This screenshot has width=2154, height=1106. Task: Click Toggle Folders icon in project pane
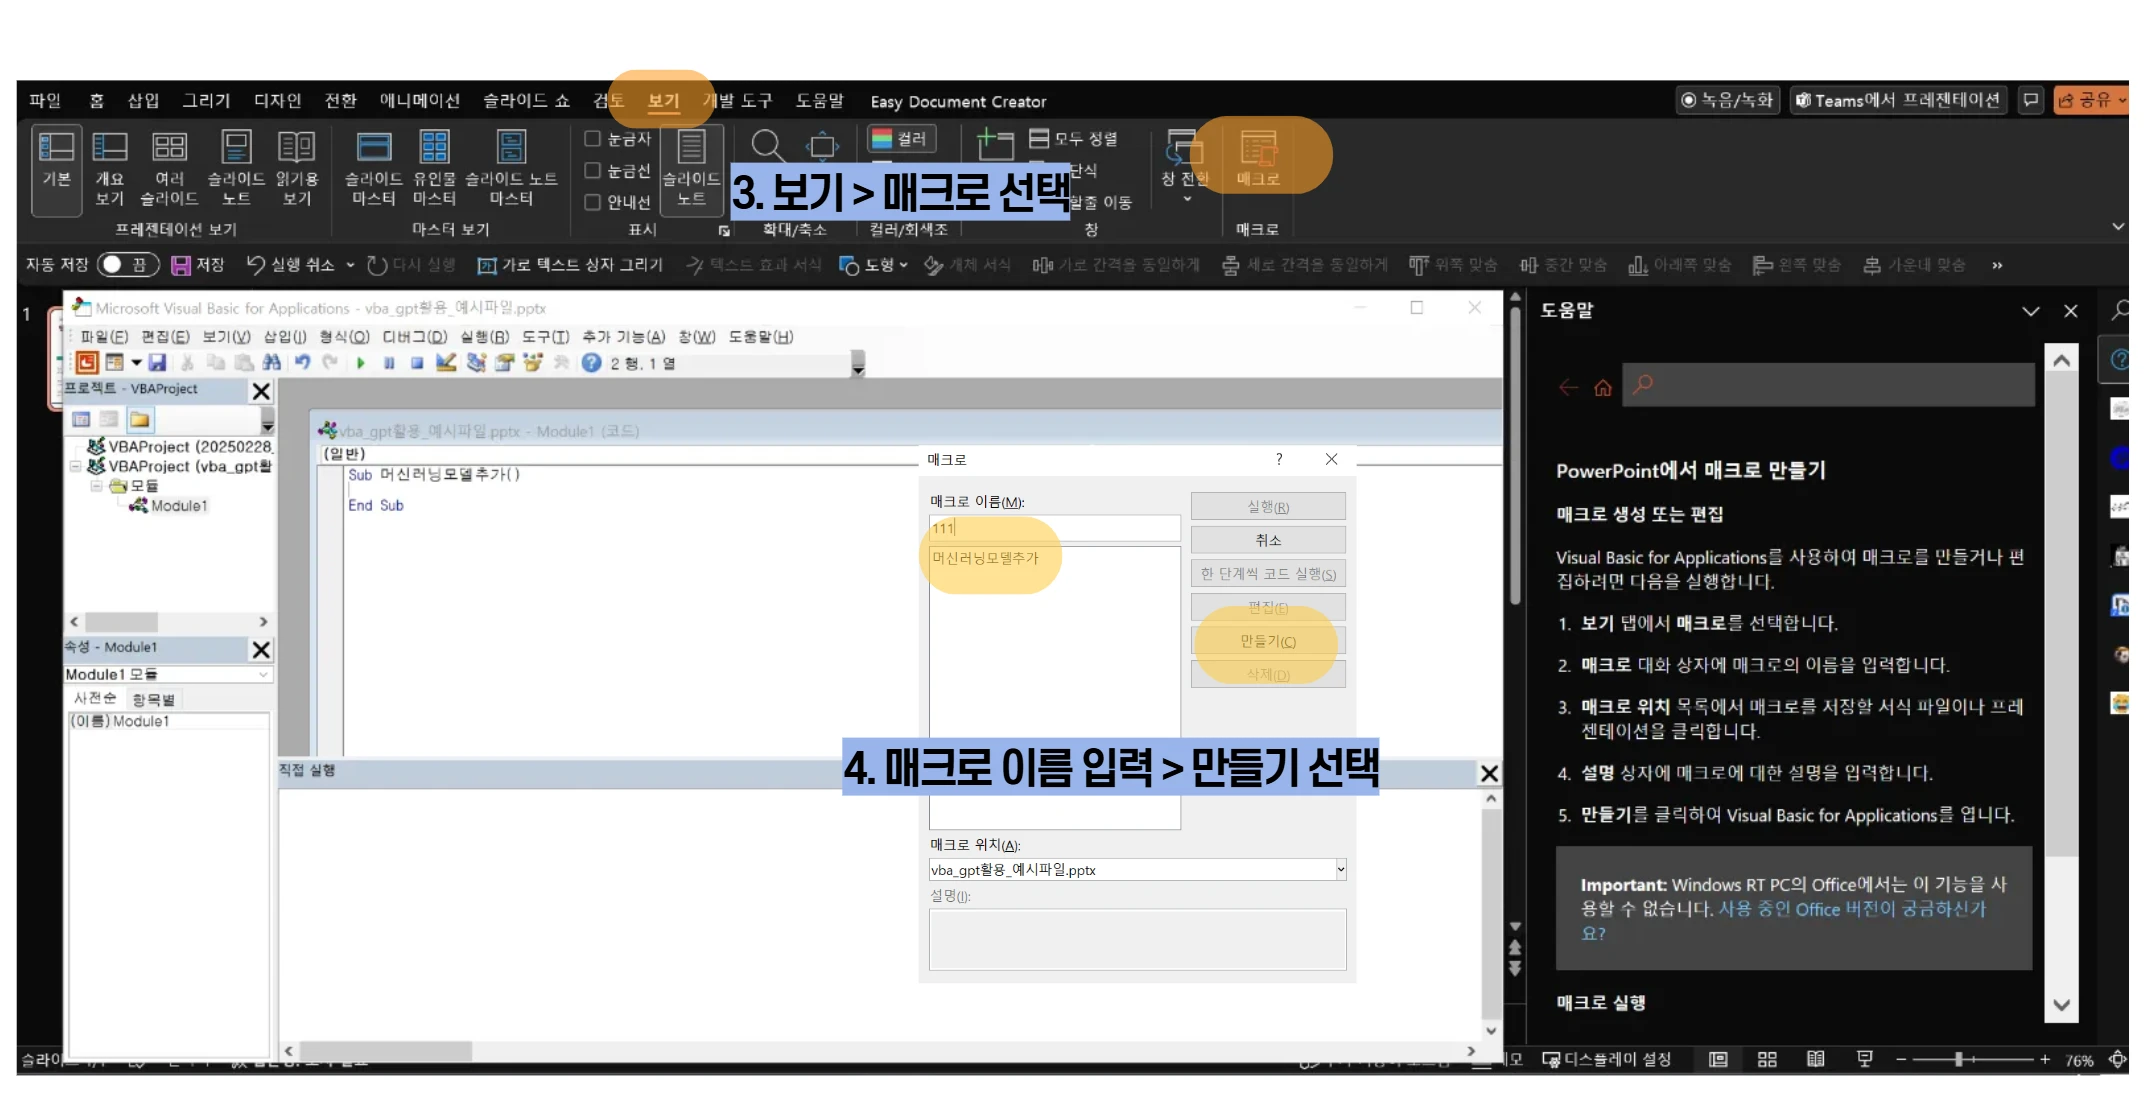coord(140,420)
